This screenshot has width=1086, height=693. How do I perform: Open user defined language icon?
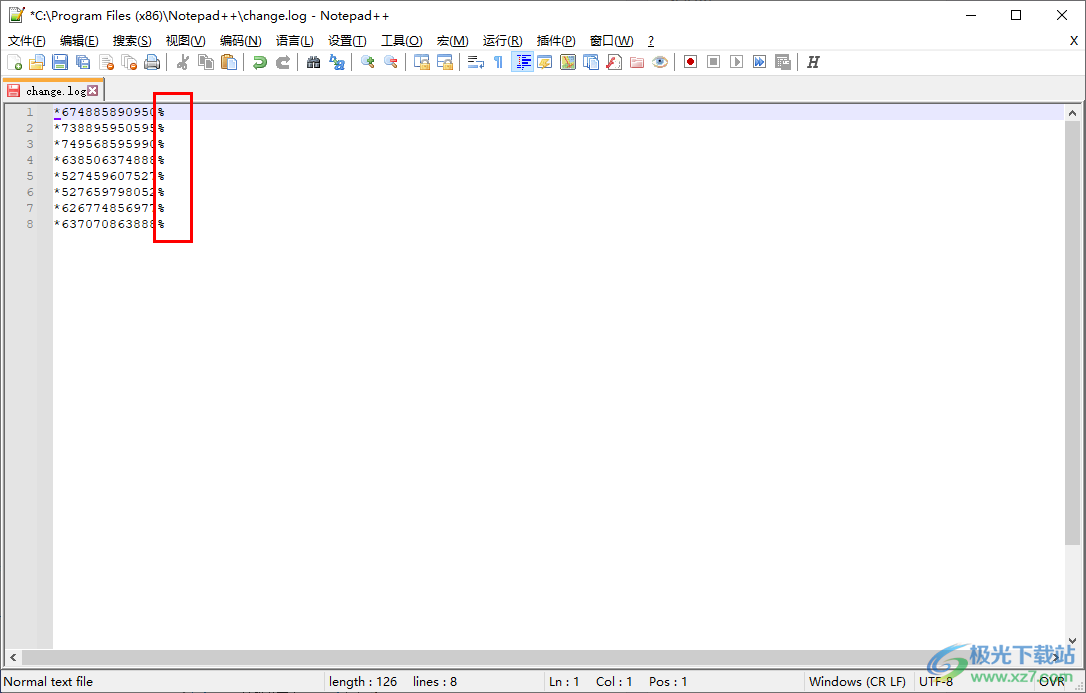(545, 62)
